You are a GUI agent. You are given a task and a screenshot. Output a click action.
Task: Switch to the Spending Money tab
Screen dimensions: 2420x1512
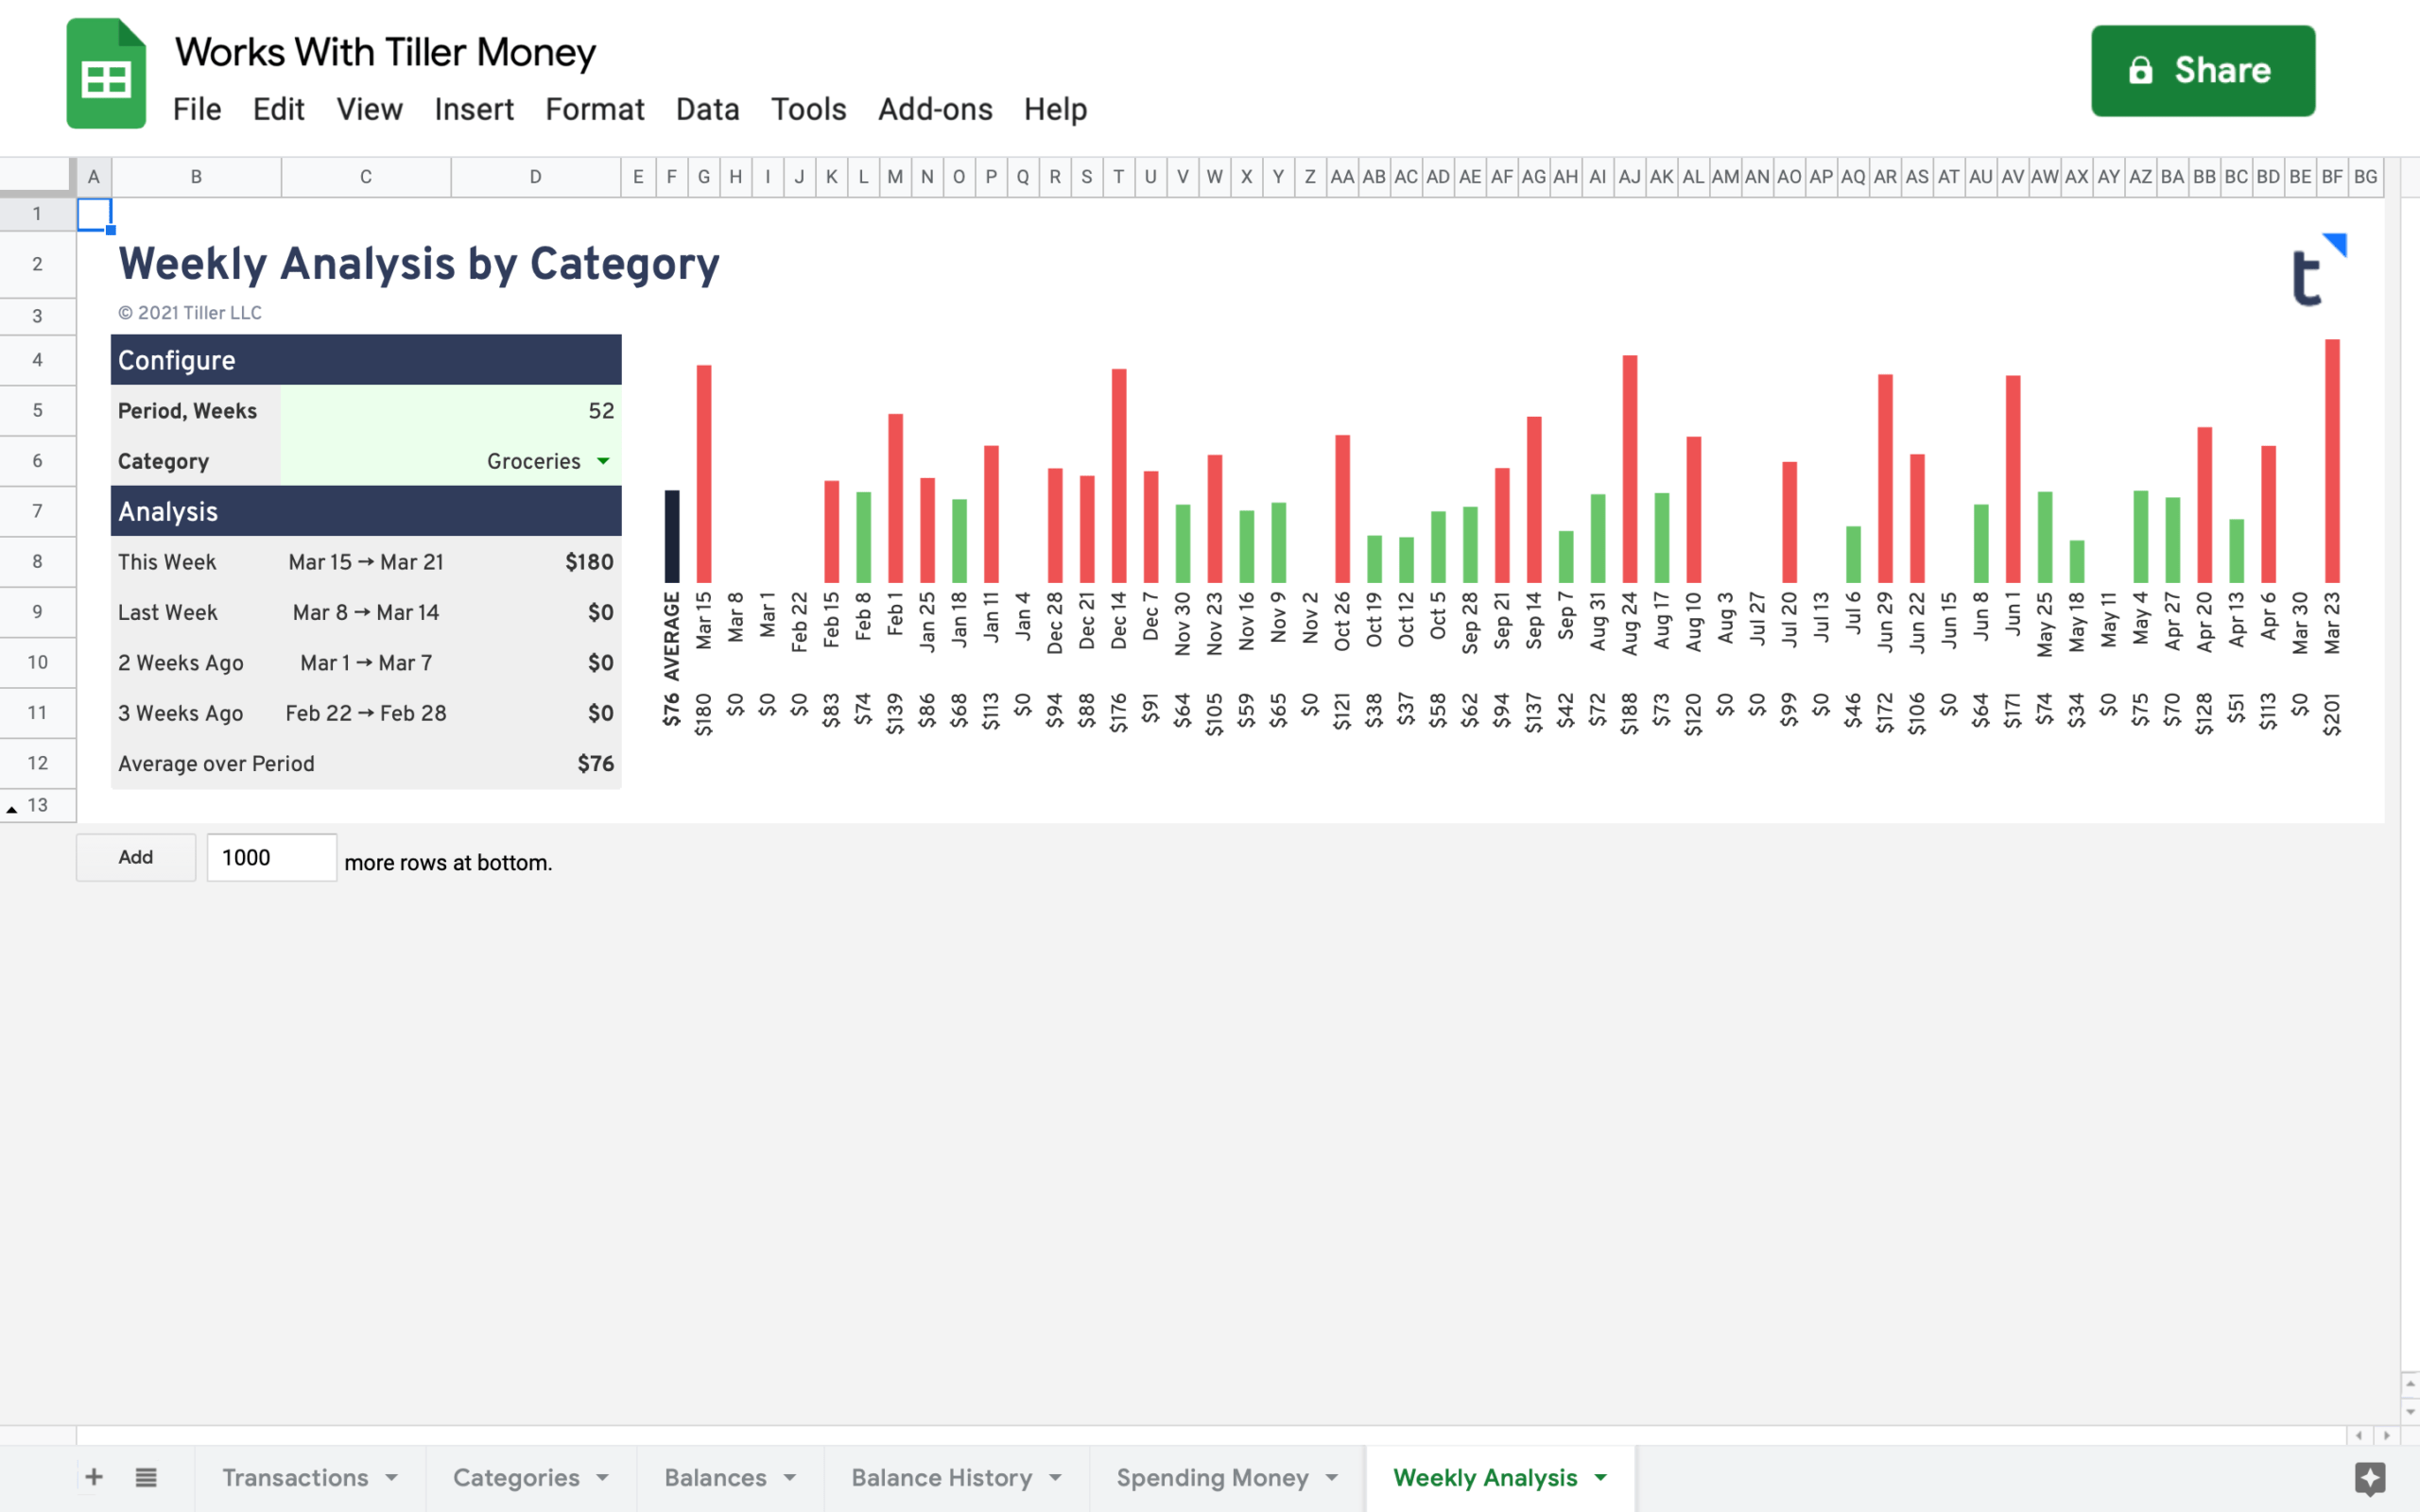click(x=1211, y=1477)
